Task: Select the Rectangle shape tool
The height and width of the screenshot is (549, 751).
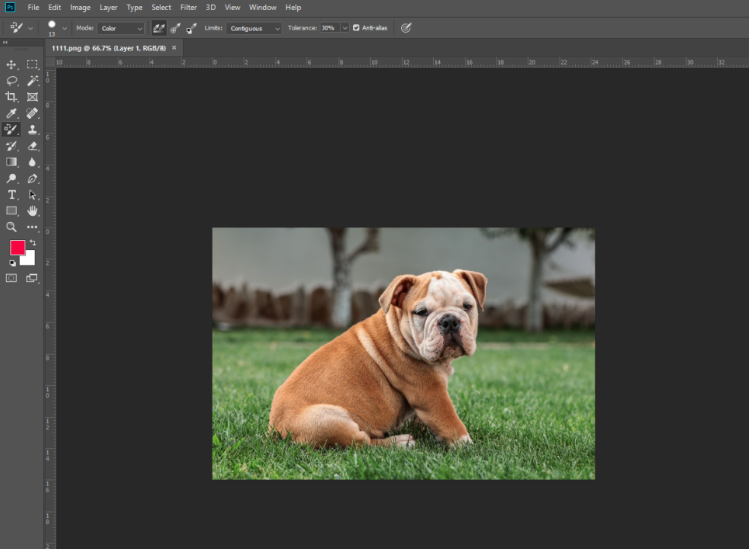Action: tap(11, 211)
